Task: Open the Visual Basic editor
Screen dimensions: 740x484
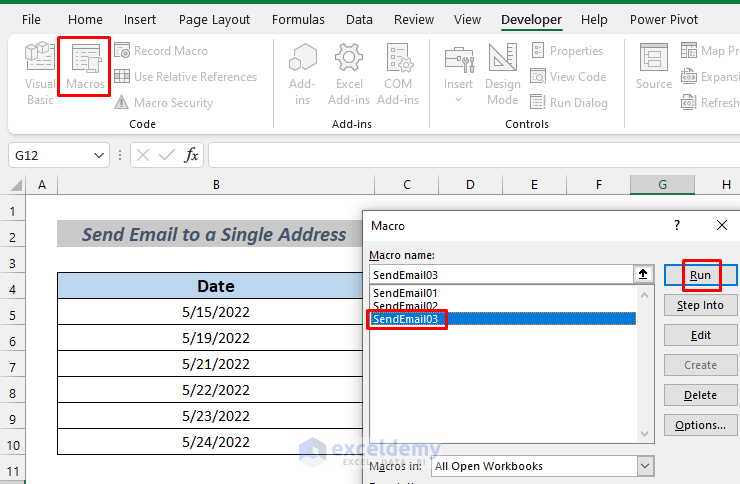Action: [x=40, y=73]
